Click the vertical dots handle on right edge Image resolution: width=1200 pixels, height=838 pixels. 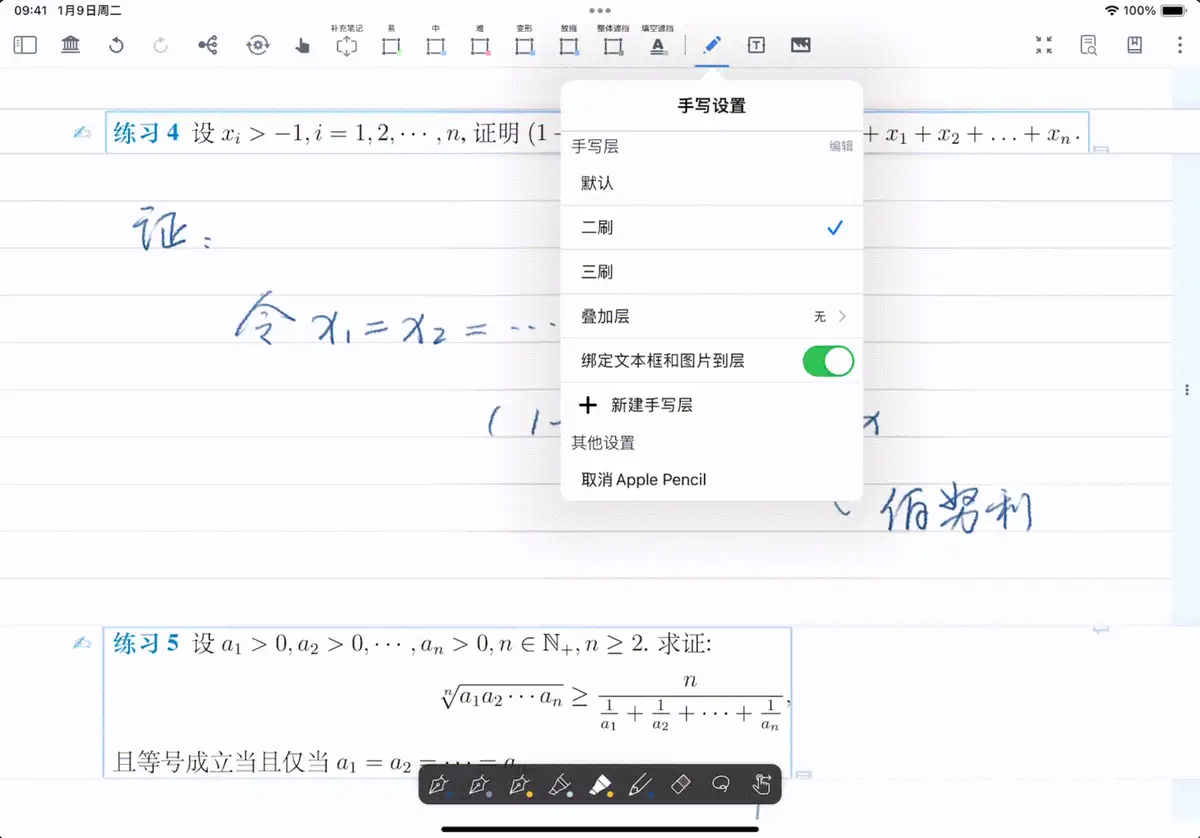pyautogui.click(x=1186, y=390)
